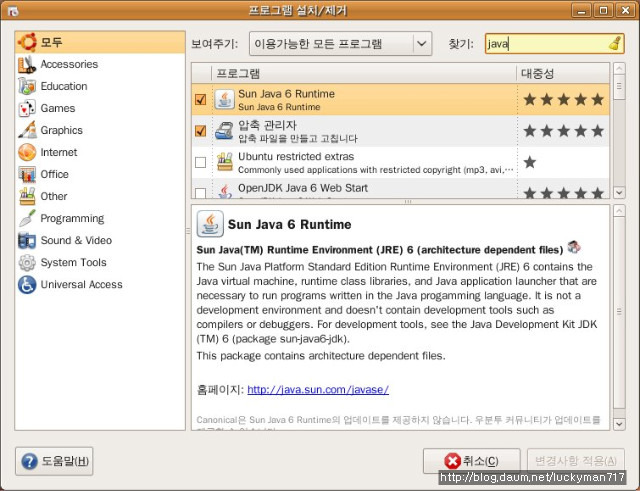This screenshot has height=491, width=640.
Task: Open the Universal Access wheelchair icon
Action: coord(27,284)
